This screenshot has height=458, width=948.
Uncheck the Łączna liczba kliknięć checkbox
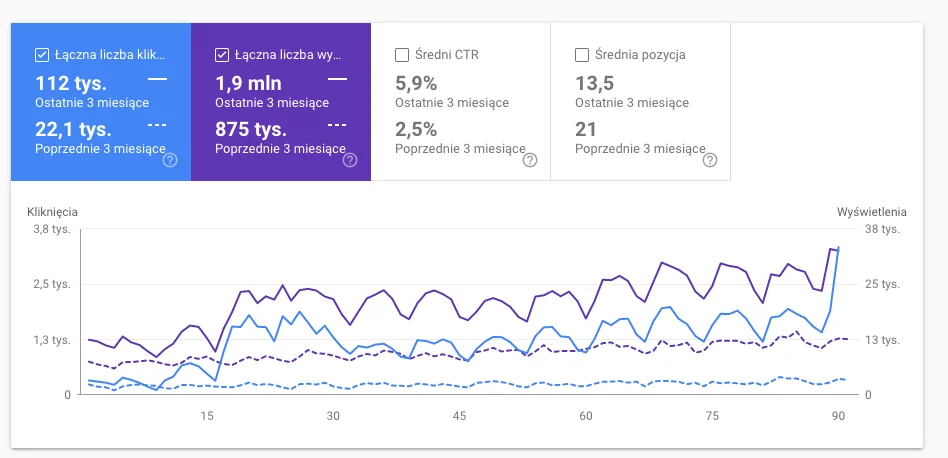coord(42,55)
